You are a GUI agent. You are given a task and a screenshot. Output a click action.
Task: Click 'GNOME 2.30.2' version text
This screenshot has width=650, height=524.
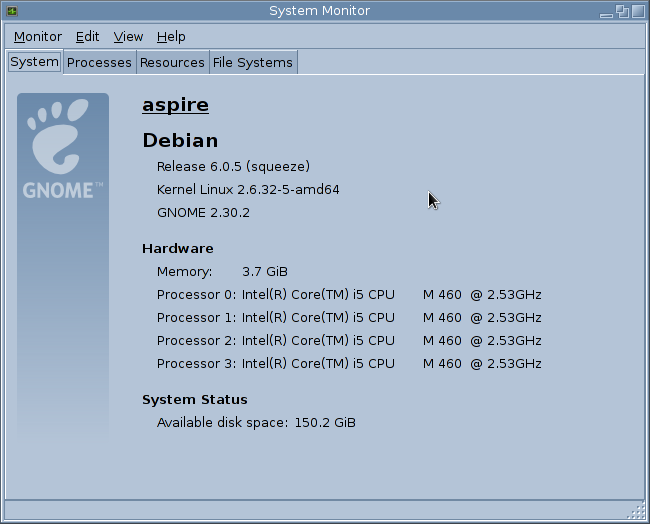(204, 213)
